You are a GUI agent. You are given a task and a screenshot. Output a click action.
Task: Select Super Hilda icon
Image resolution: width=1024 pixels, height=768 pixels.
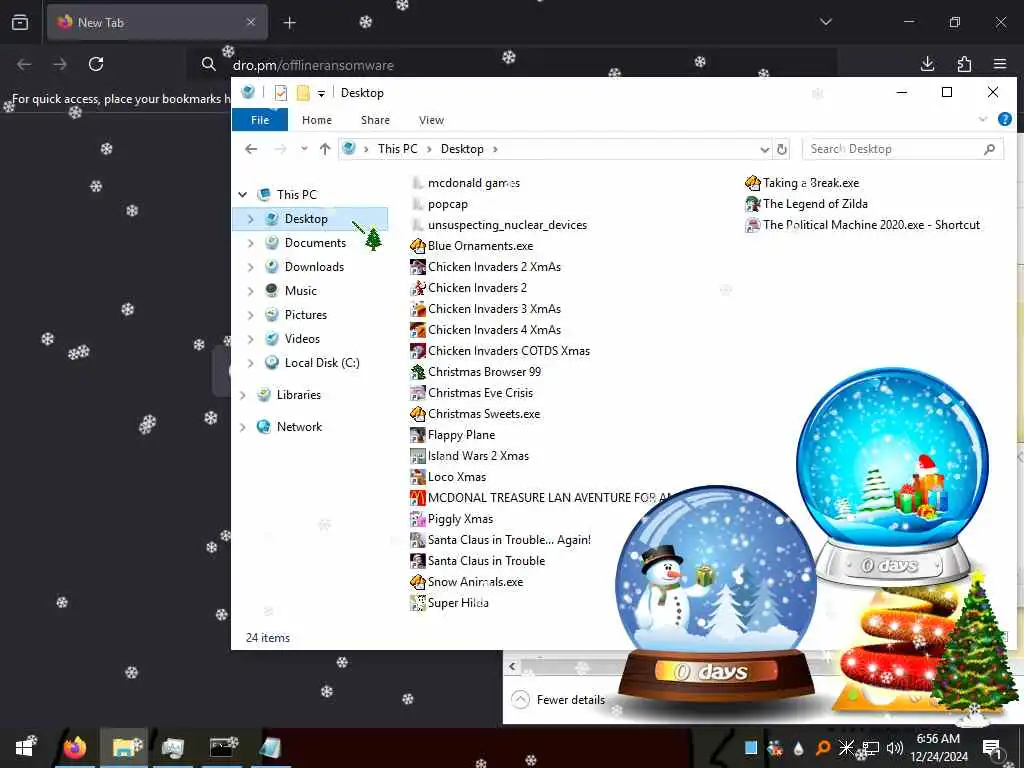417,603
